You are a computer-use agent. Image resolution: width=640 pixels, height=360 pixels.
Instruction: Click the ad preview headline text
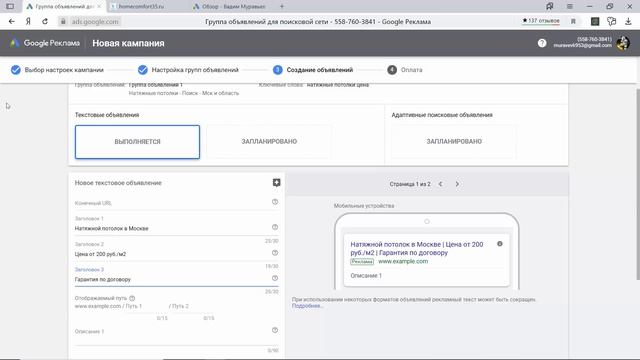click(x=417, y=248)
